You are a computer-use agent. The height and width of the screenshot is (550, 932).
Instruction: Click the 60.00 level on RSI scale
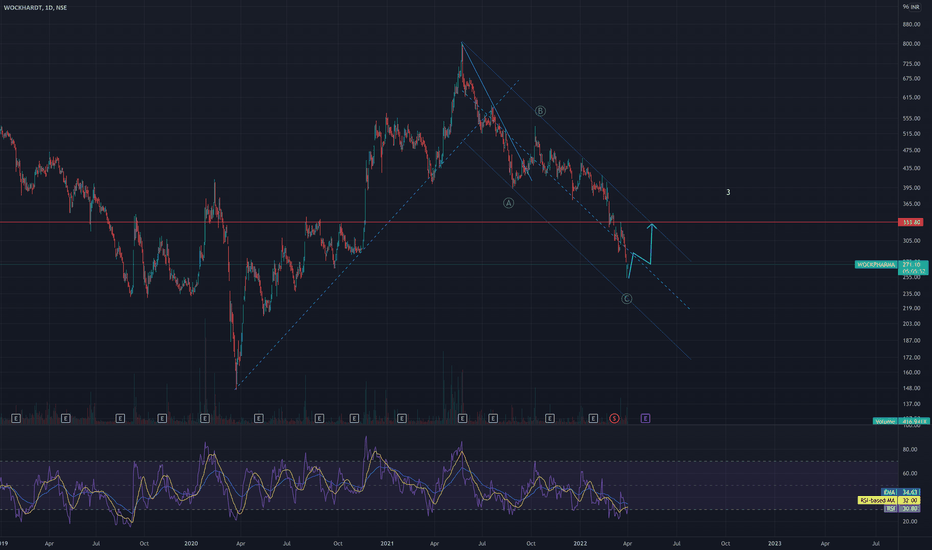click(x=910, y=474)
